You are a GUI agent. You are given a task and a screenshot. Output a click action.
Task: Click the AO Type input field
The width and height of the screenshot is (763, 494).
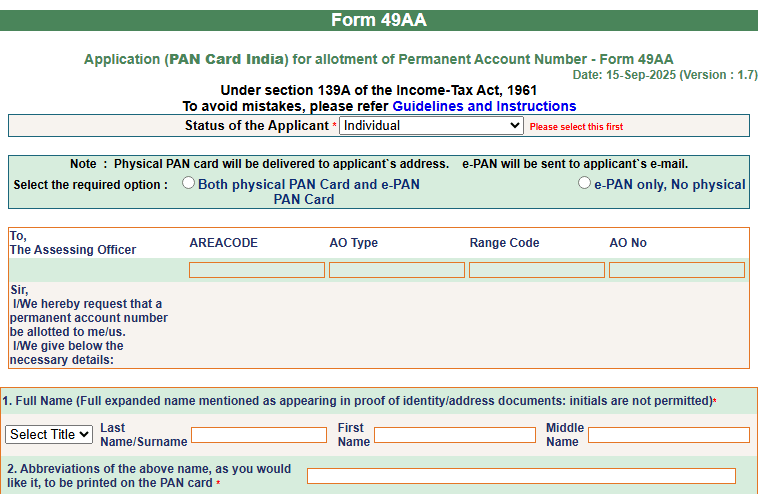397,270
